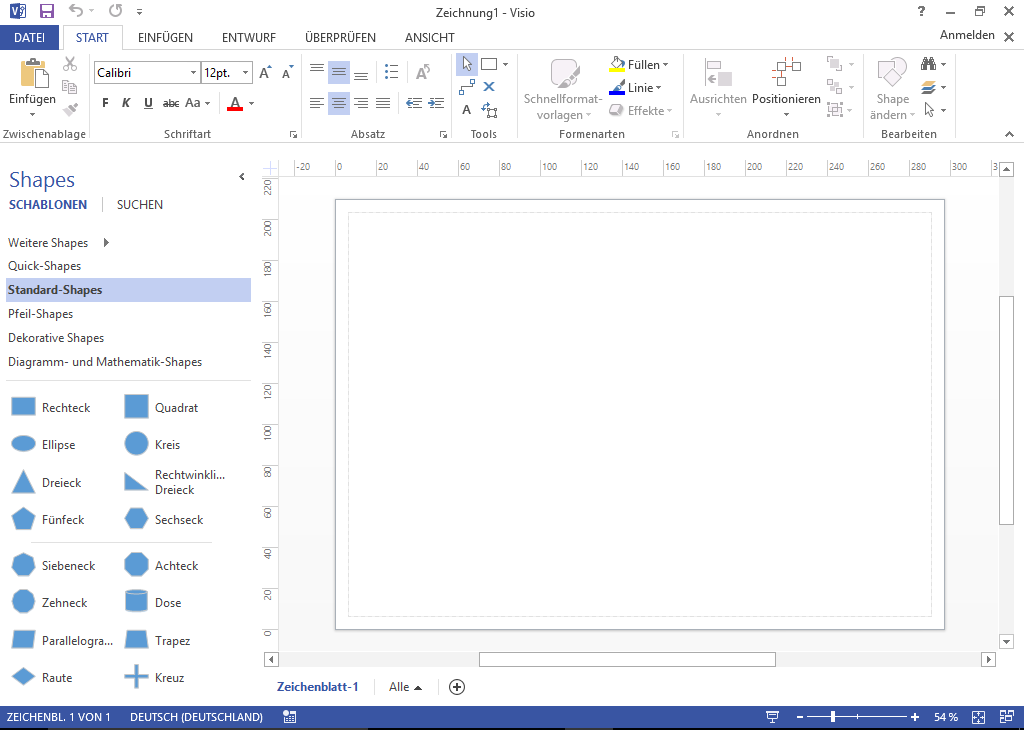This screenshot has width=1024, height=730.
Task: Select Pfeil-Shapes stencil in list
Action: click(41, 314)
